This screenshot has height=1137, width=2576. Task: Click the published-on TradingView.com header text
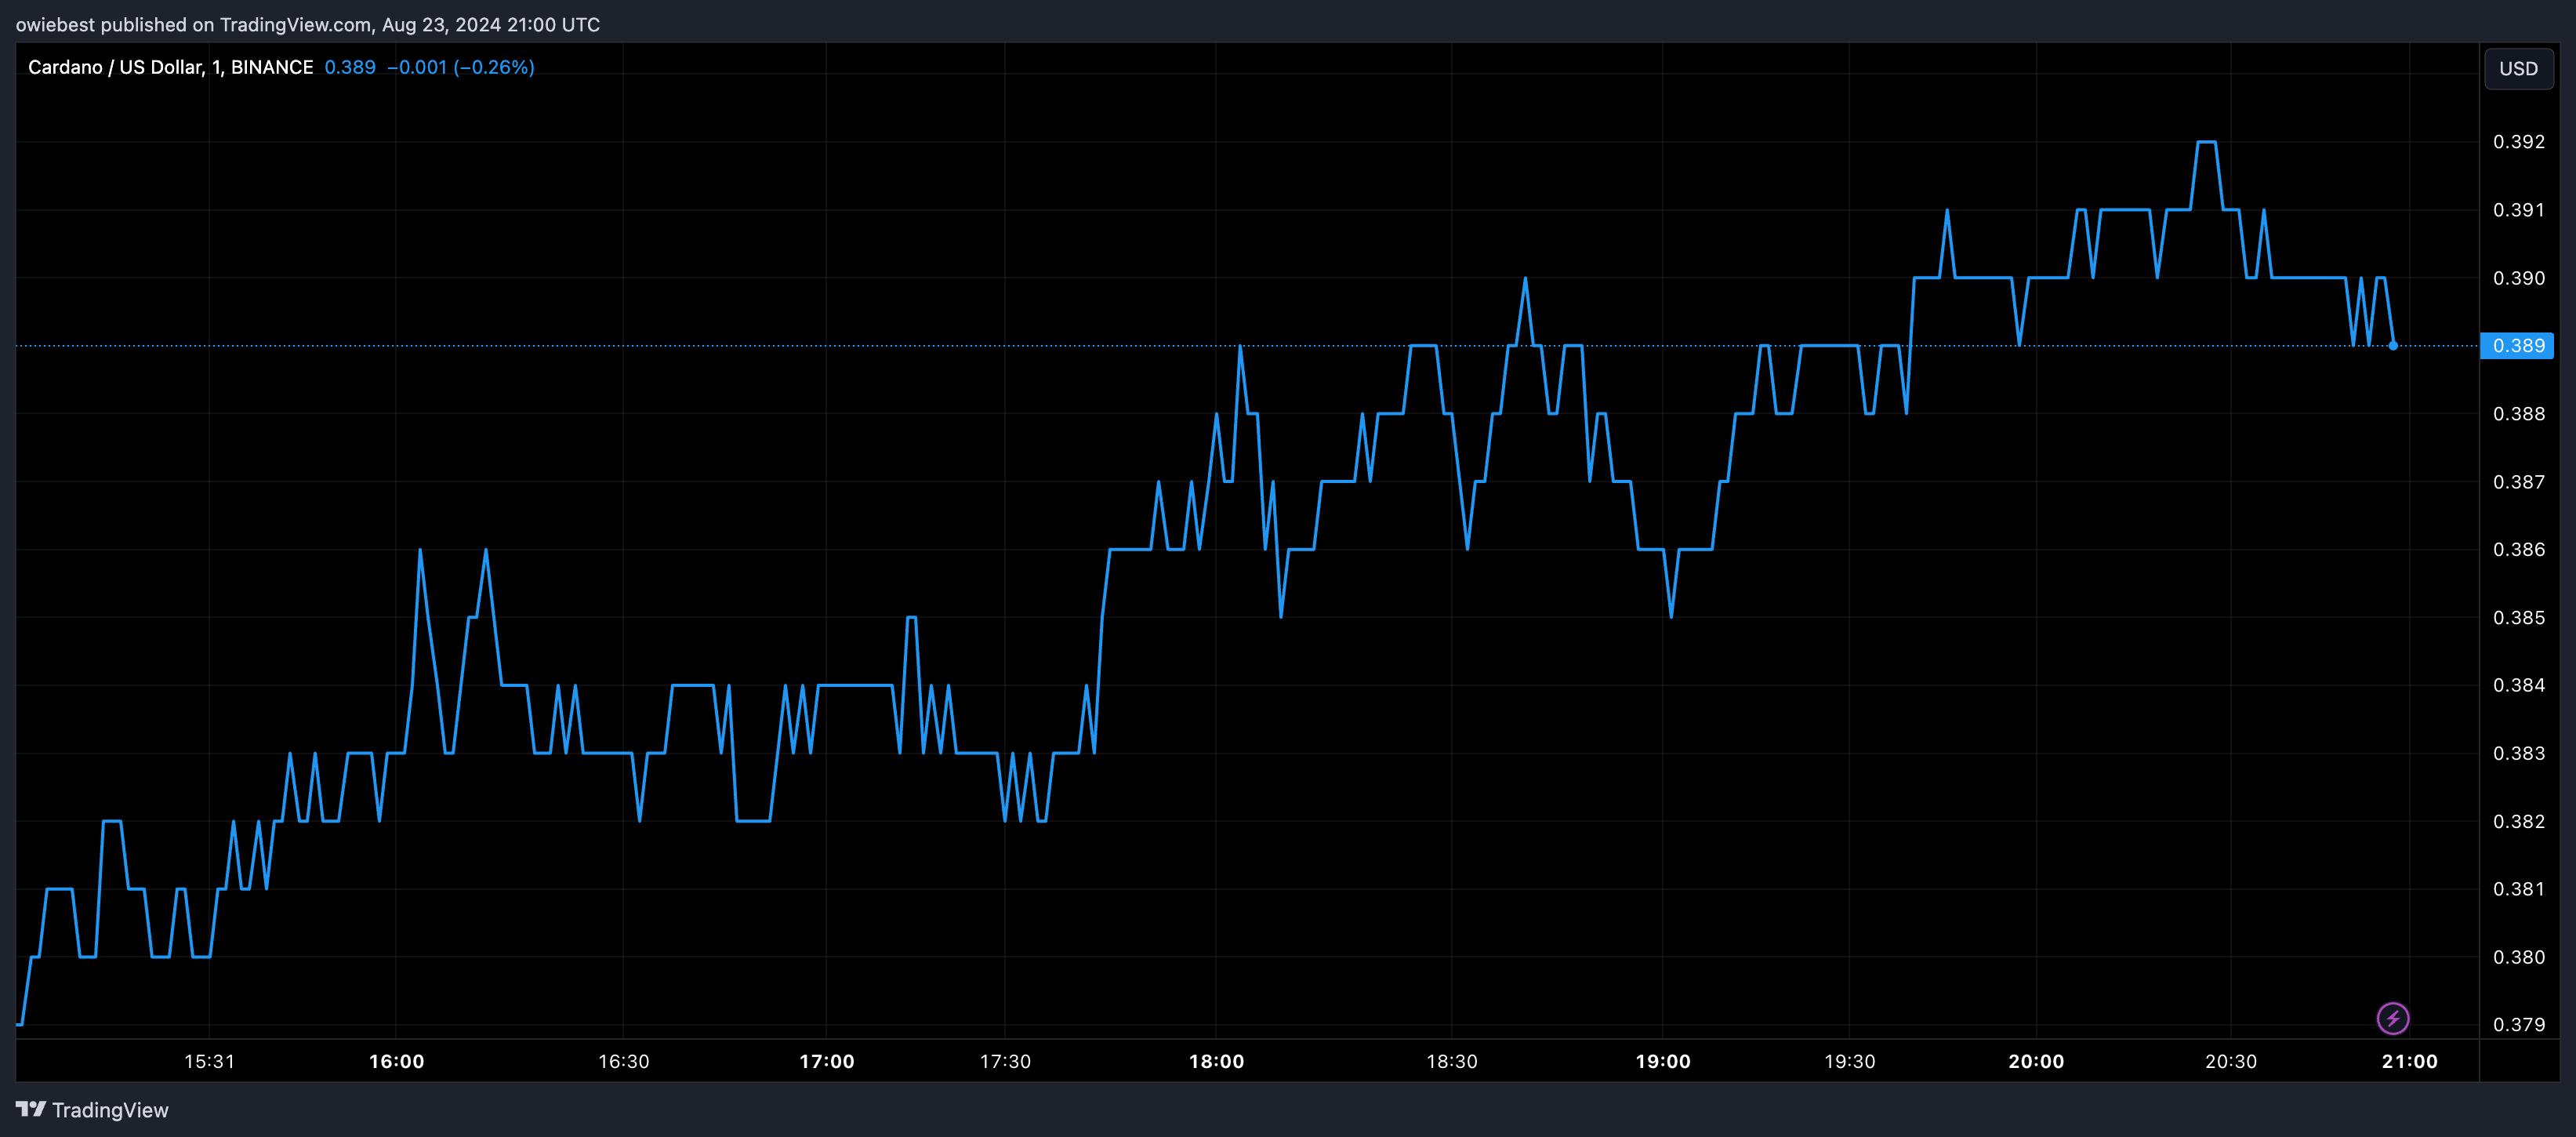pyautogui.click(x=307, y=24)
